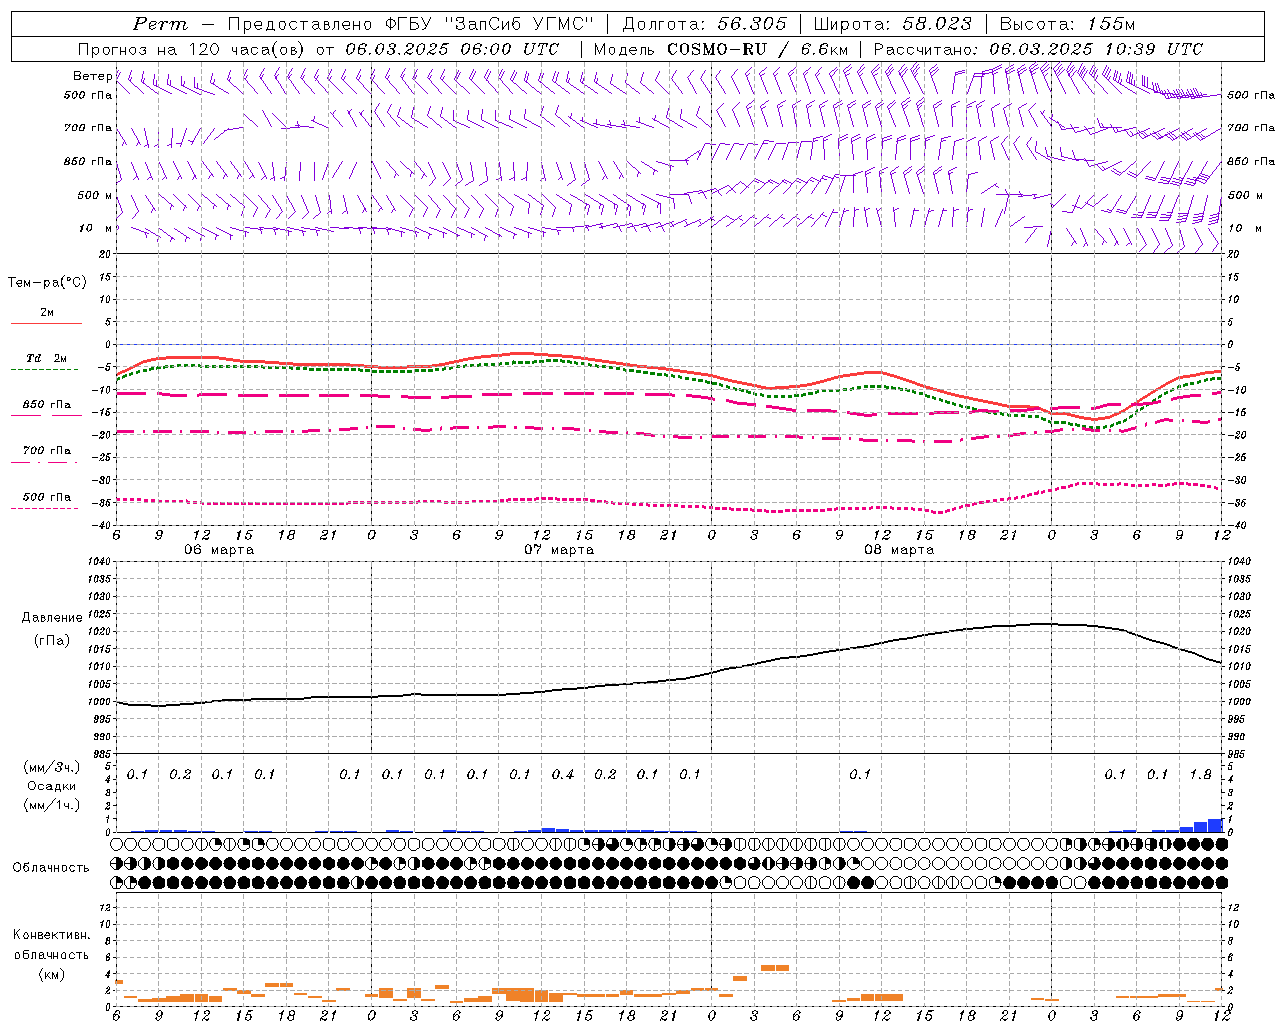Select the "Рассчитано: 06.03.2025 10:39 UTC" timestamp
The height and width of the screenshot is (1024, 1280).
(x=1038, y=49)
